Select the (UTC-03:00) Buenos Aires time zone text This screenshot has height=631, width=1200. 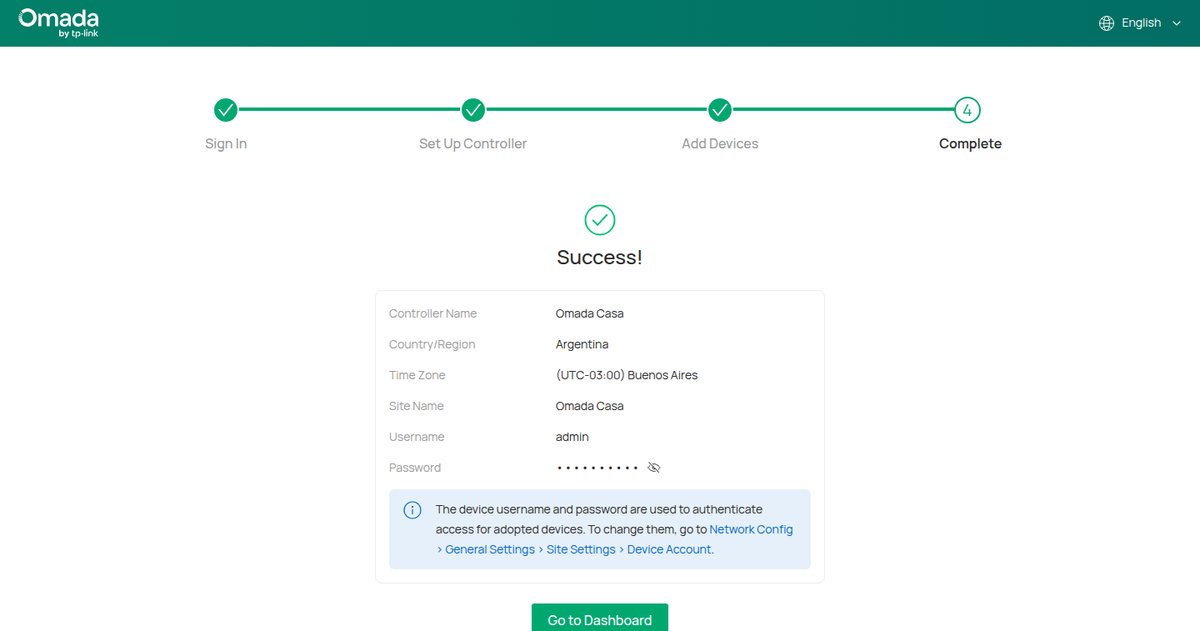pyautogui.click(x=627, y=375)
